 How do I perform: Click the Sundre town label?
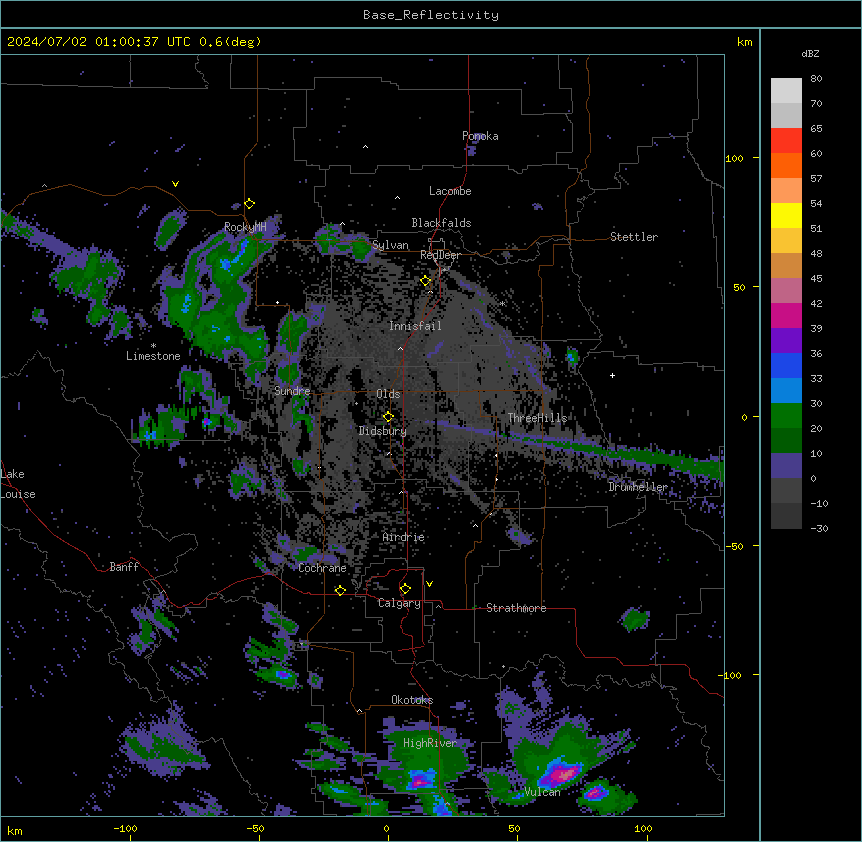[292, 391]
